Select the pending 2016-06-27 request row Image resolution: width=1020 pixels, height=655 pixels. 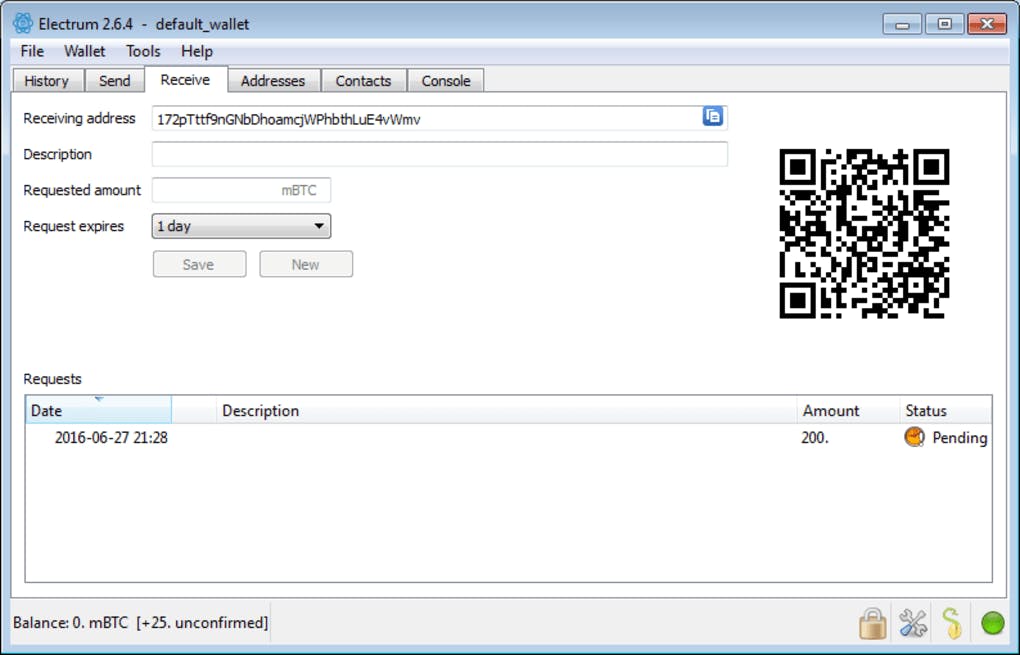point(400,437)
